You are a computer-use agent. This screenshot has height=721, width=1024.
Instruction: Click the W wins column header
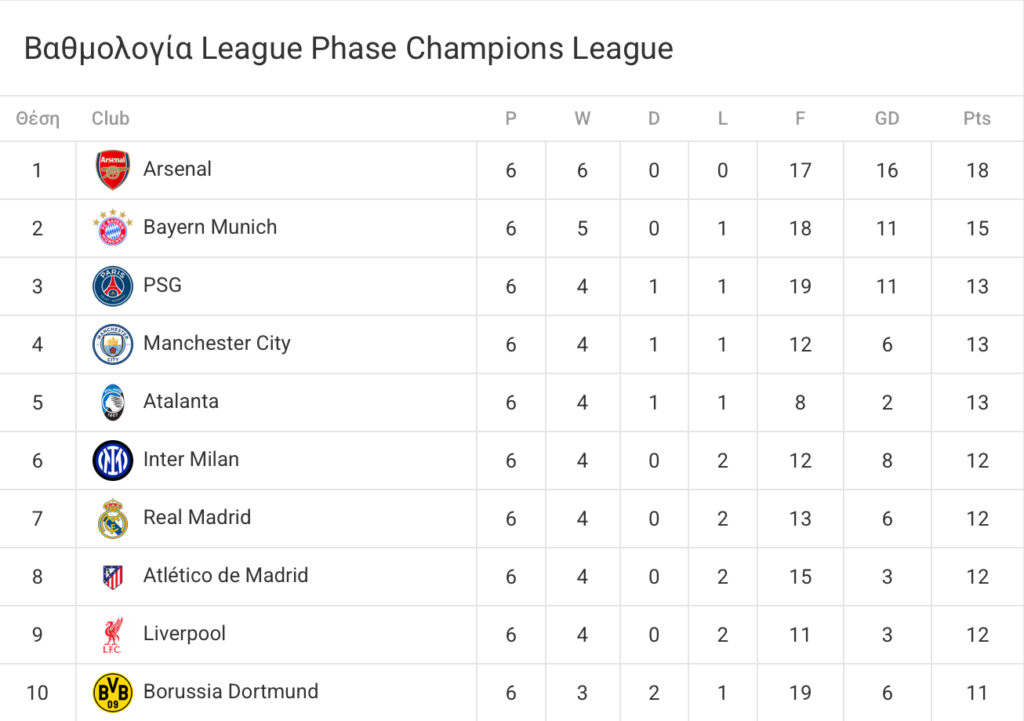tap(582, 118)
